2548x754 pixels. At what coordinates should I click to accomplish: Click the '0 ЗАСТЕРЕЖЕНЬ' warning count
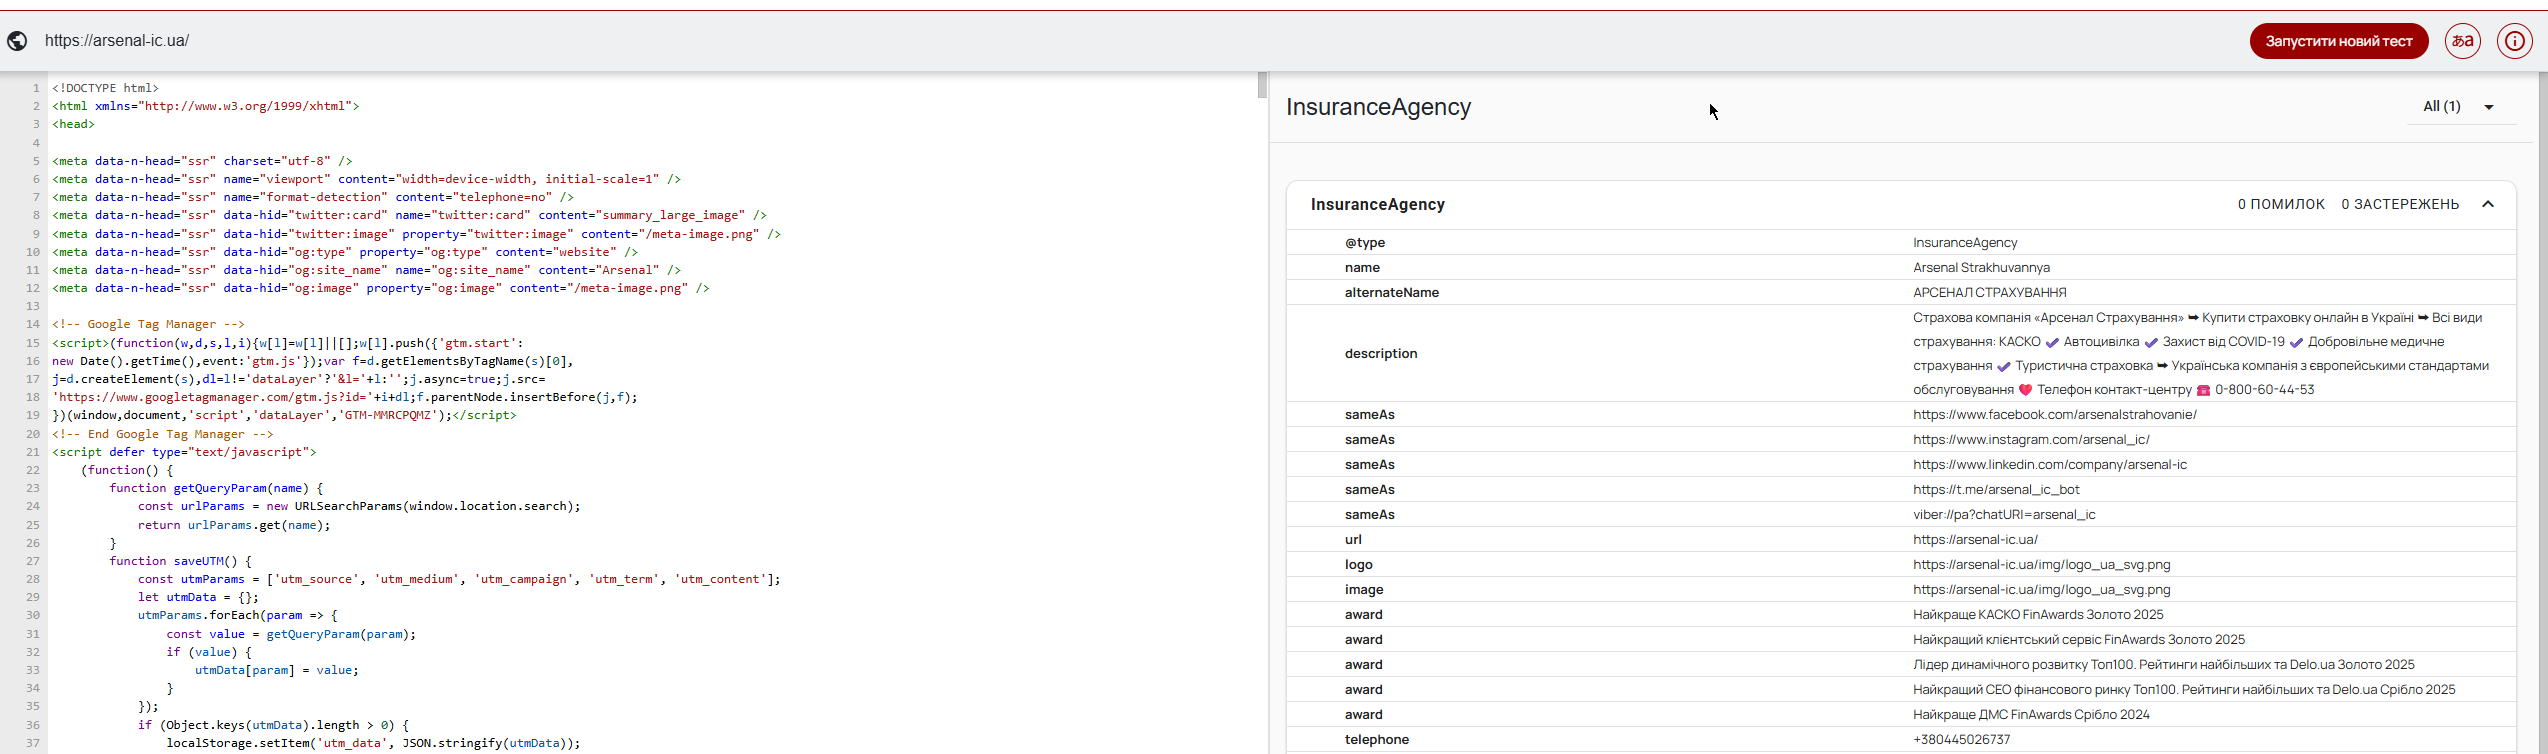(2400, 204)
